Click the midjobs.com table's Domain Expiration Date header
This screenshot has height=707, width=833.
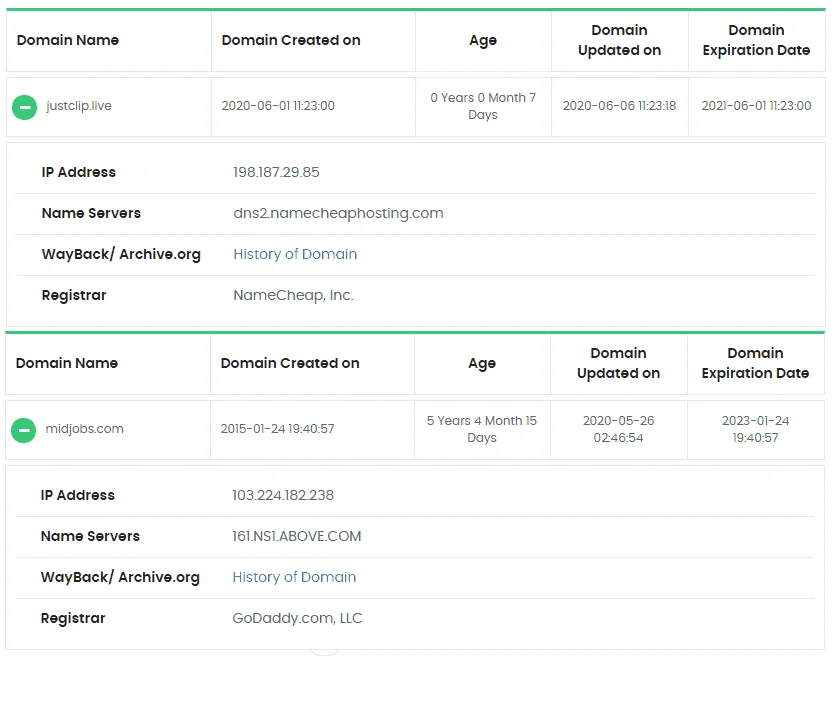point(755,363)
